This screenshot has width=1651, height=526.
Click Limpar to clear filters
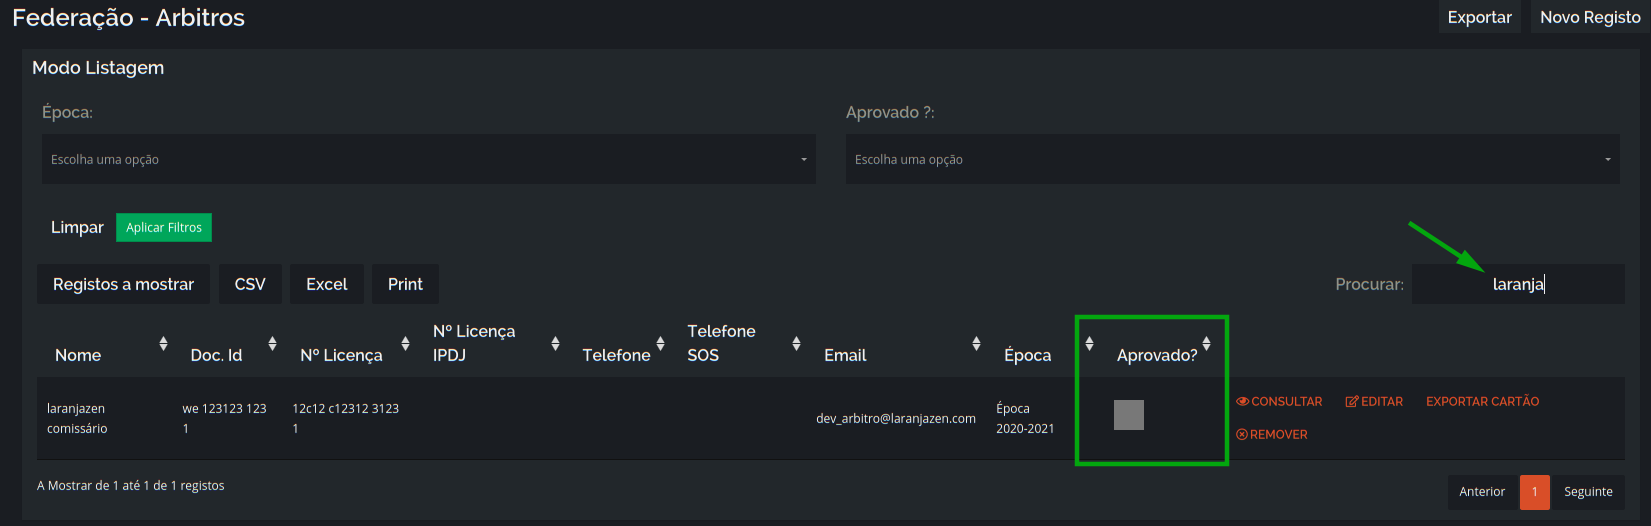click(77, 227)
